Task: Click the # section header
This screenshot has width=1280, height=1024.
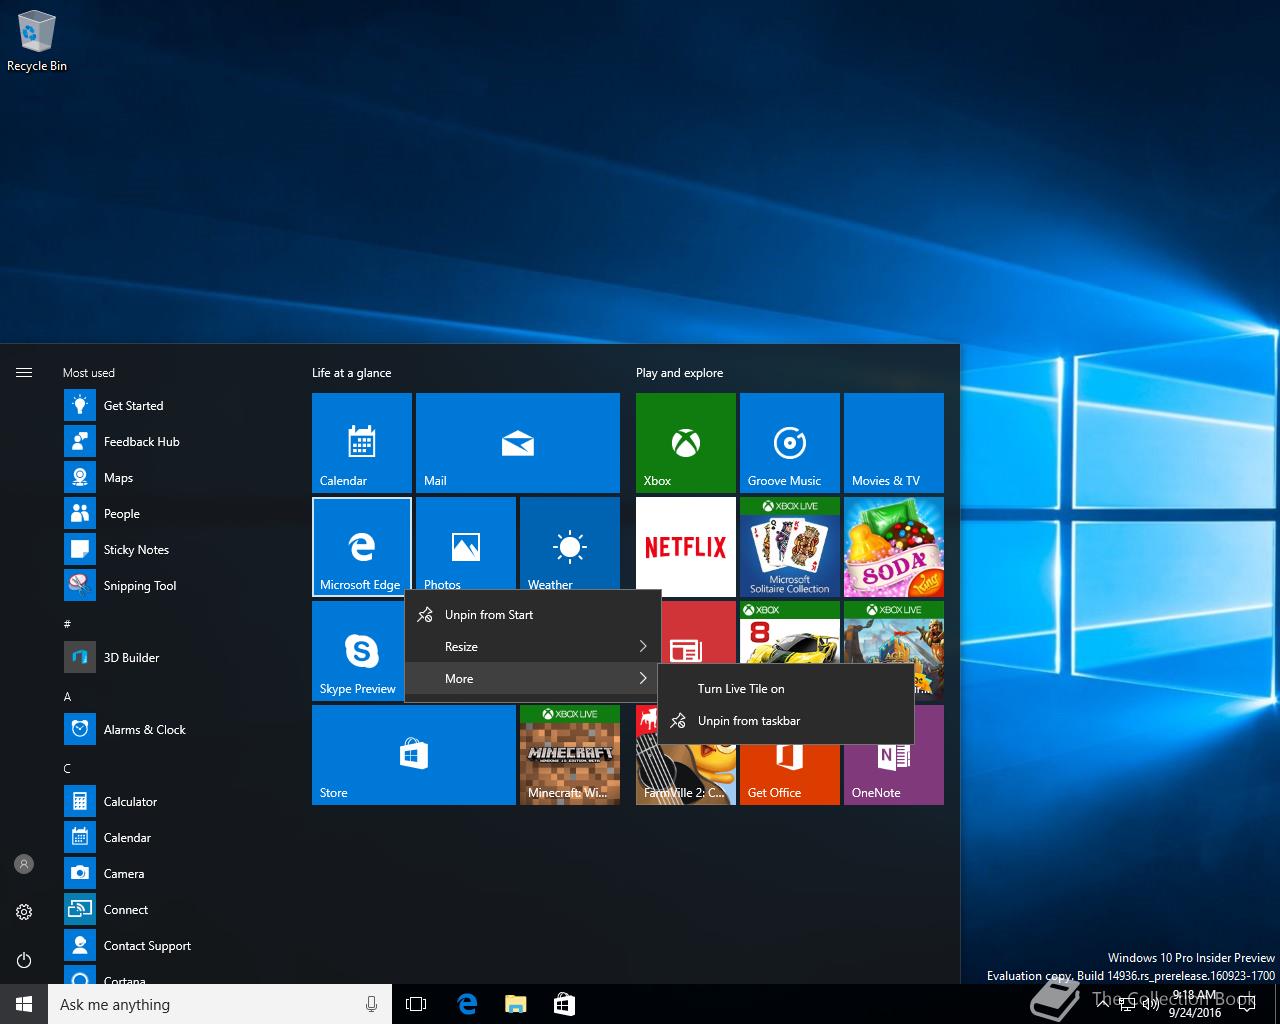Action: 68,624
